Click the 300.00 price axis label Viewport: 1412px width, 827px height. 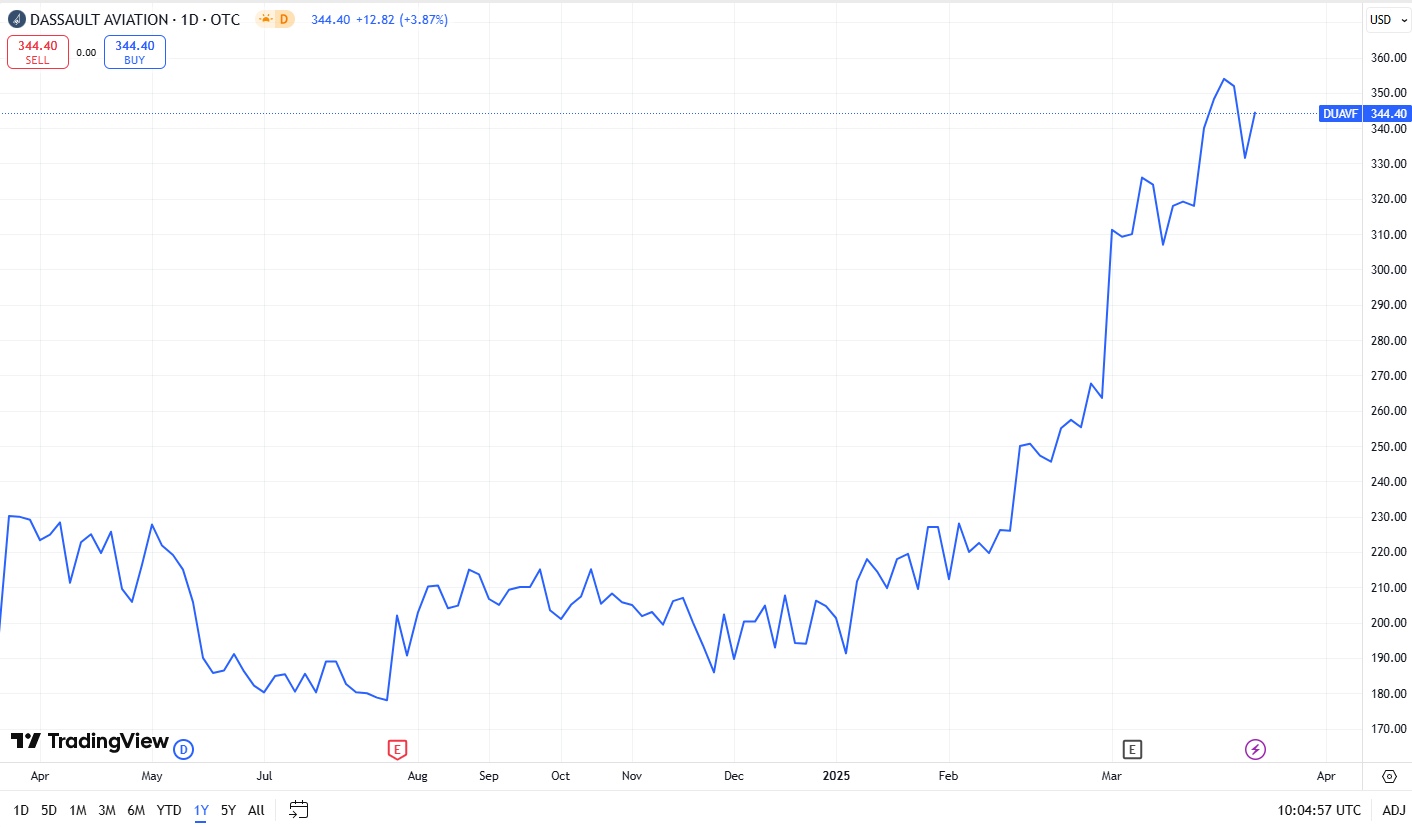[1389, 270]
